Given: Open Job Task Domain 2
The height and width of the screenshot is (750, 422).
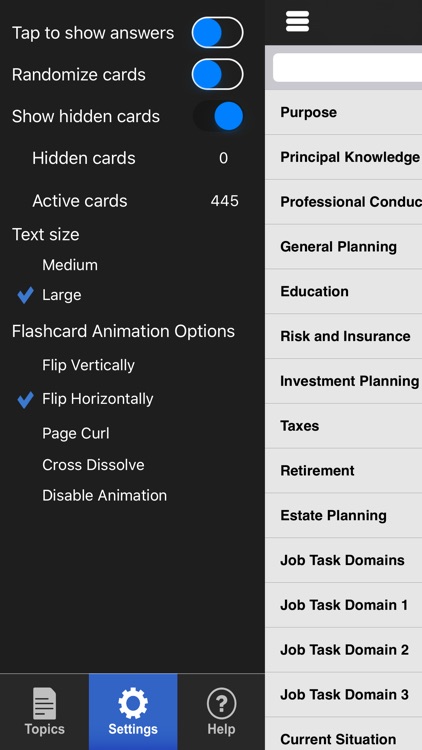Looking at the screenshot, I should (344, 650).
